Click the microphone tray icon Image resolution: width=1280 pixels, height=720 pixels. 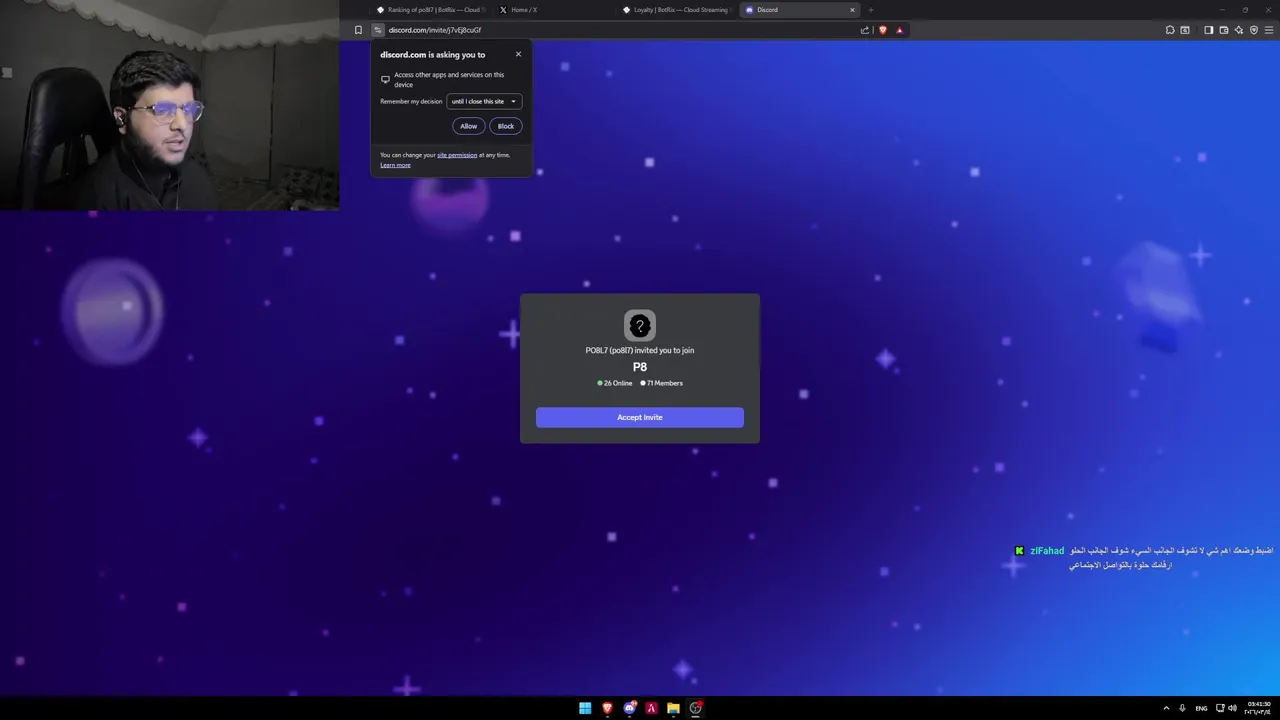click(x=1182, y=708)
